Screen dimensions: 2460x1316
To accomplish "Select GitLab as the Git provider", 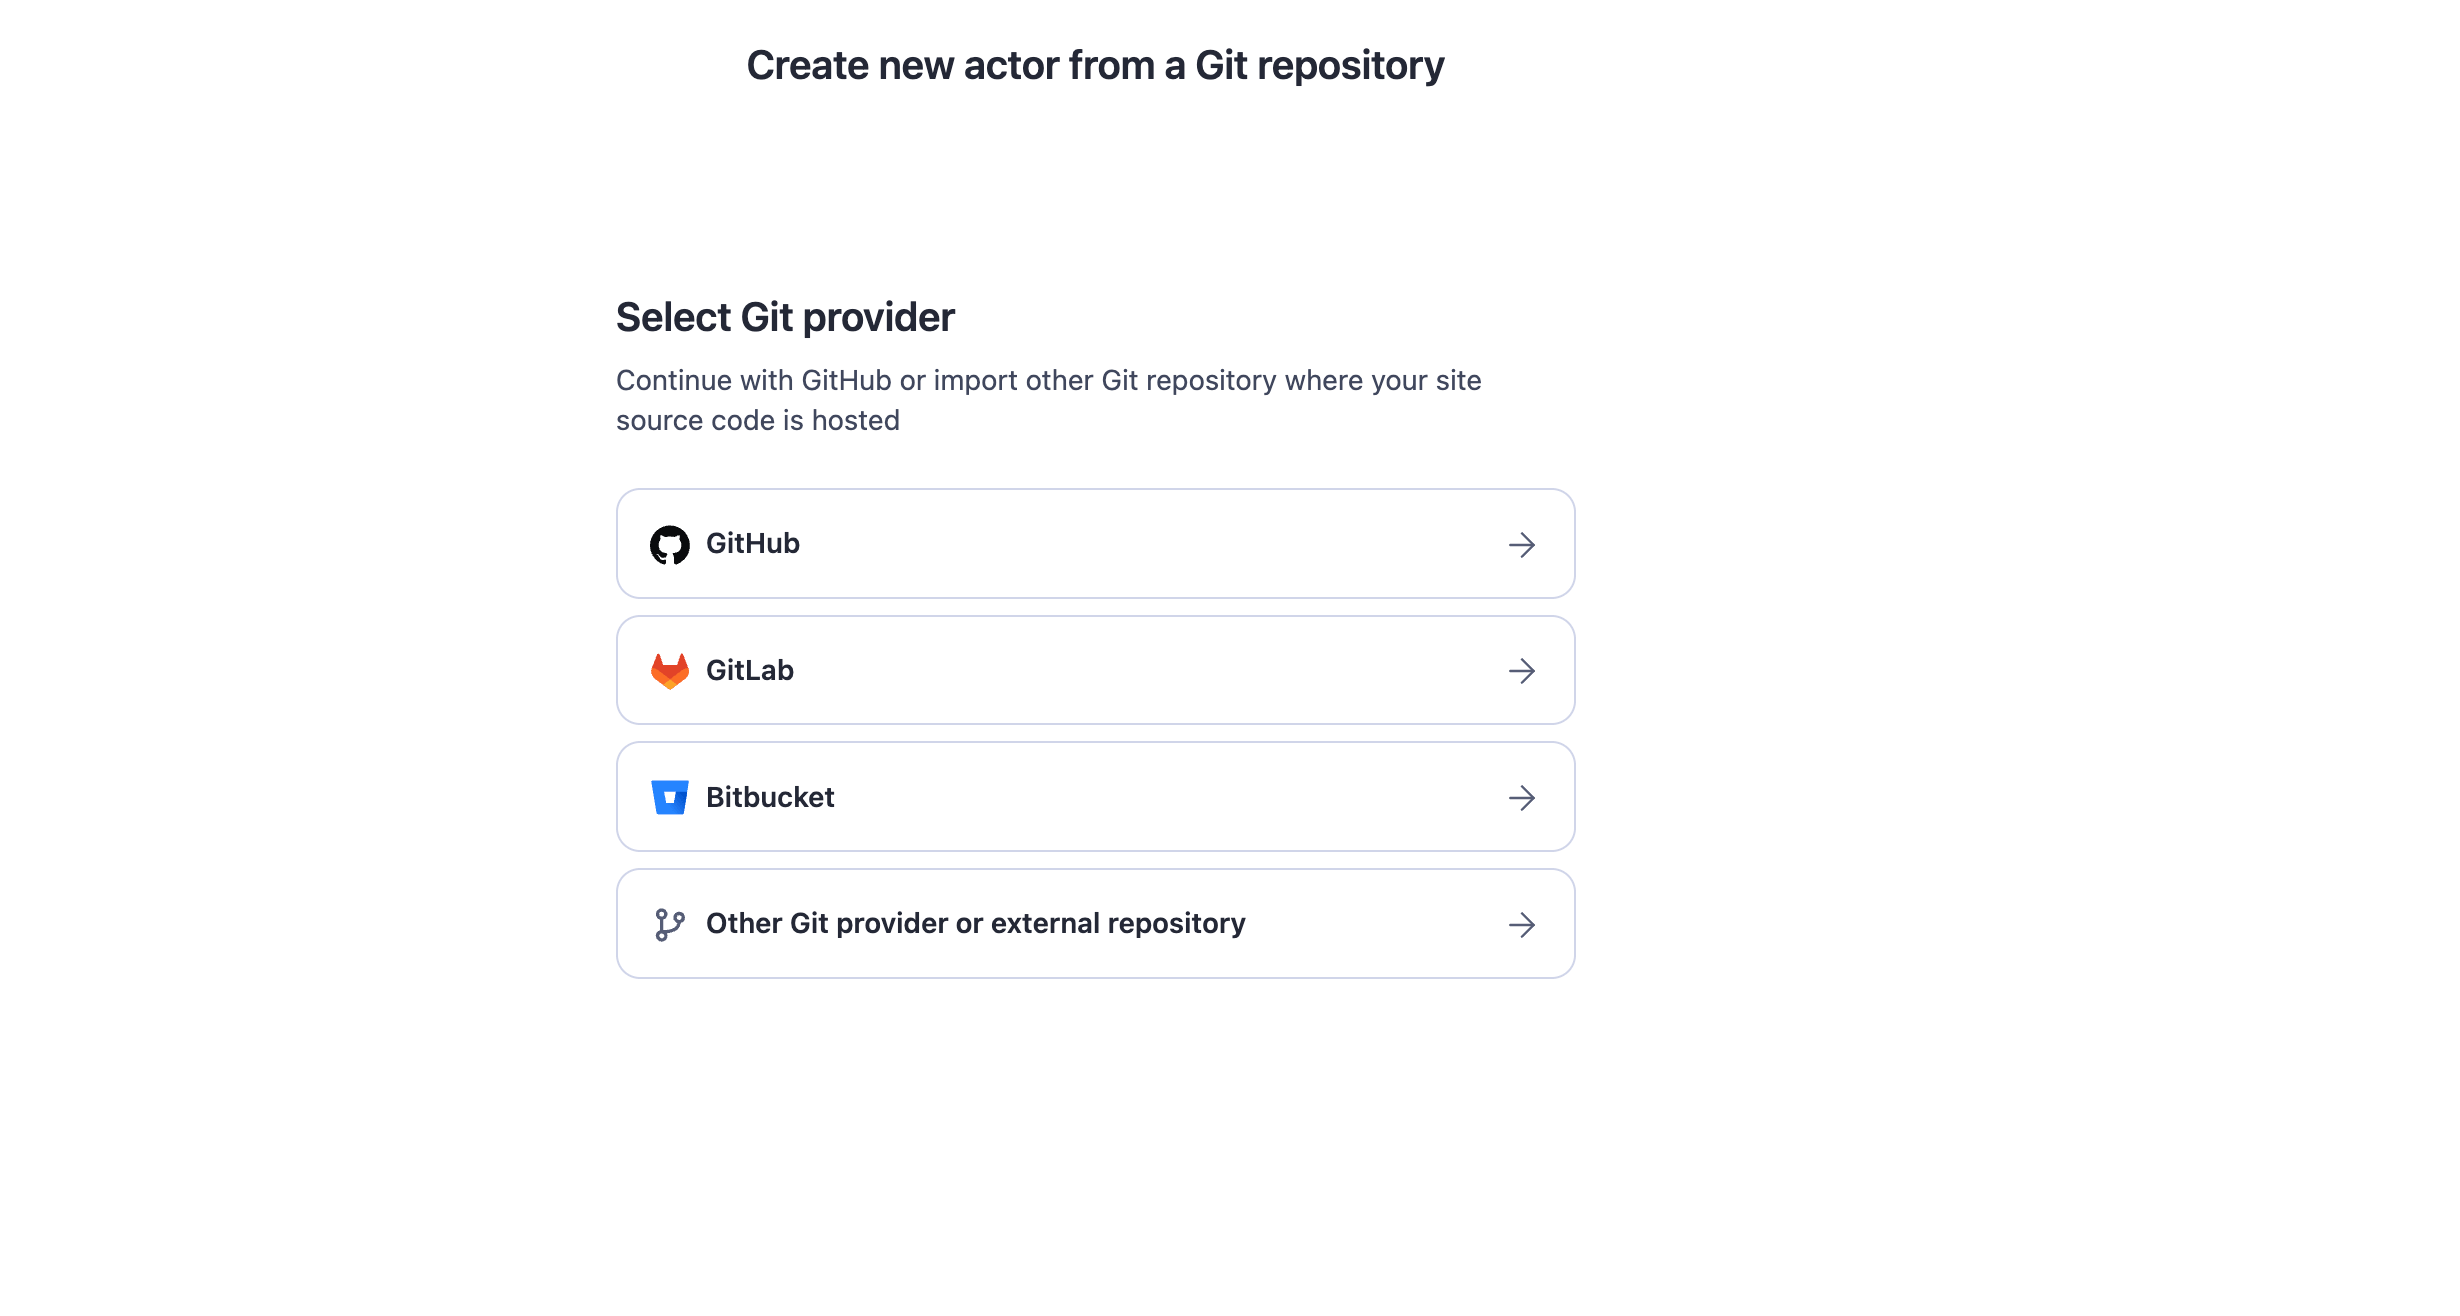I will click(x=1095, y=670).
